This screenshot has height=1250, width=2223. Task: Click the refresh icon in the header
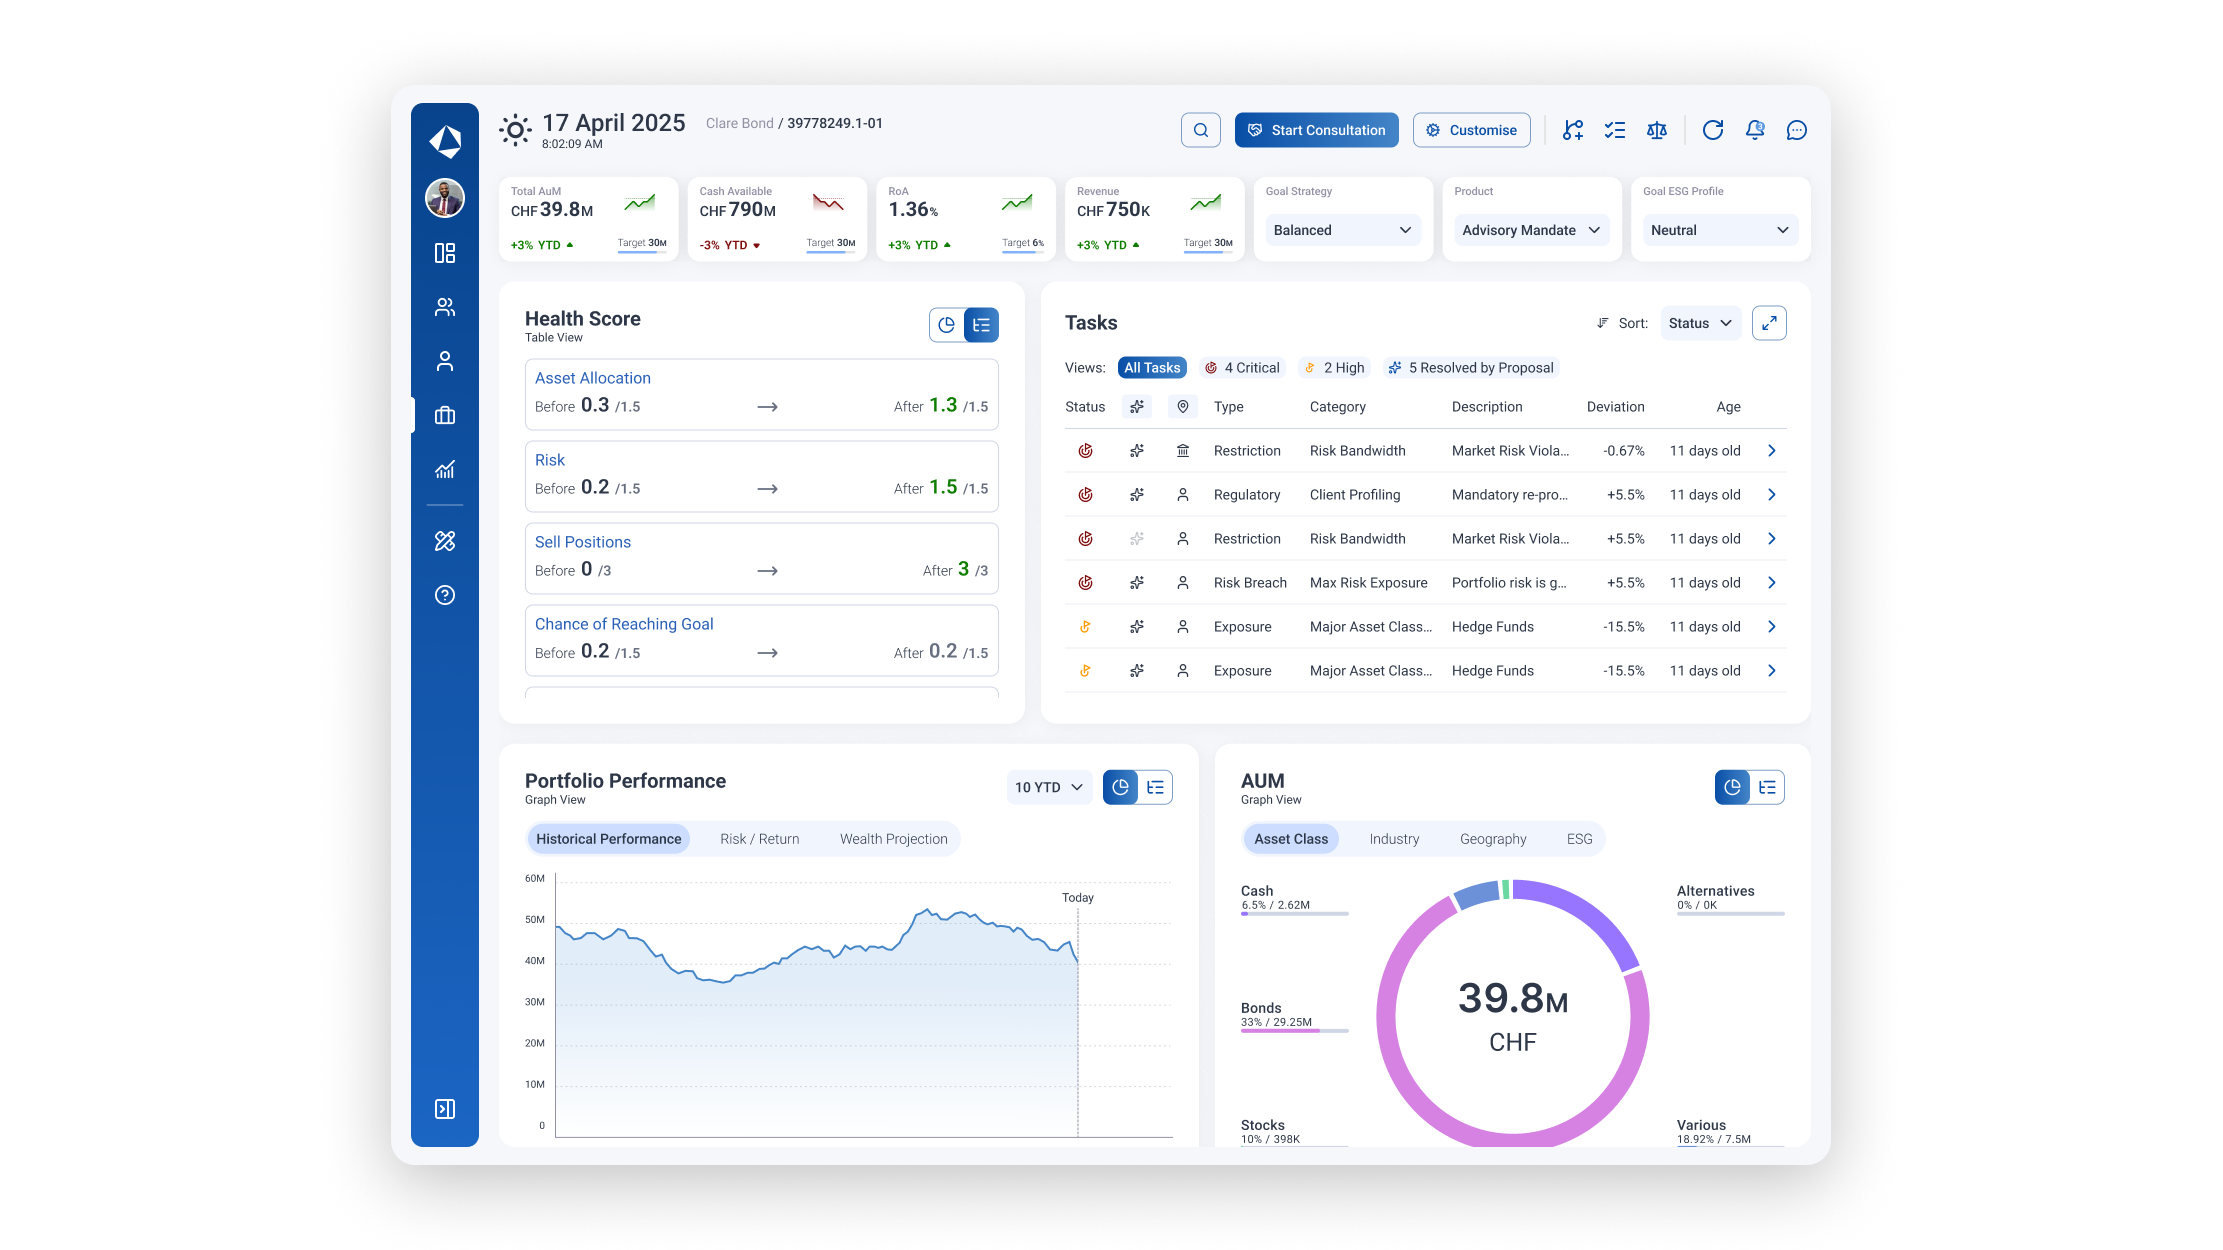point(1713,130)
